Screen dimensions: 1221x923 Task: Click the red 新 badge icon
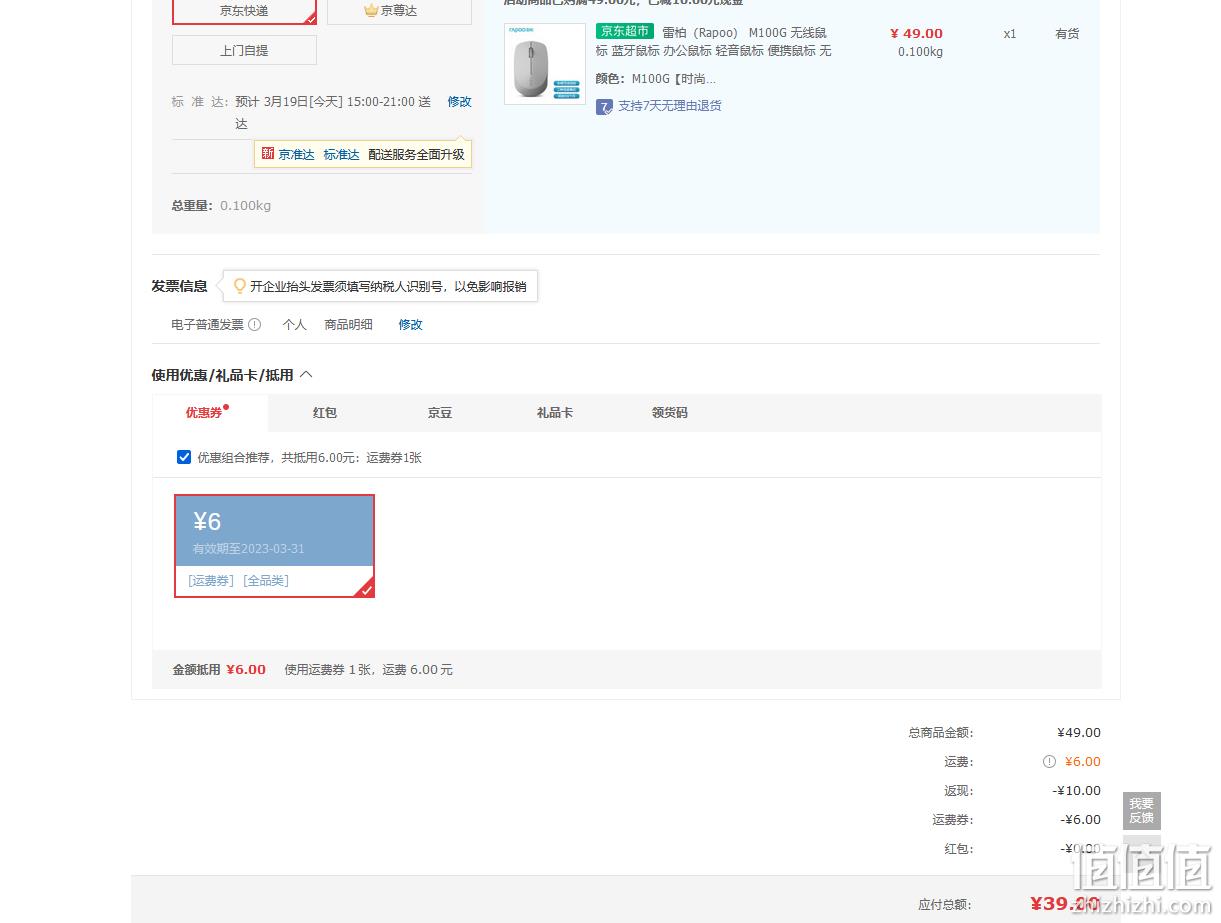(268, 154)
